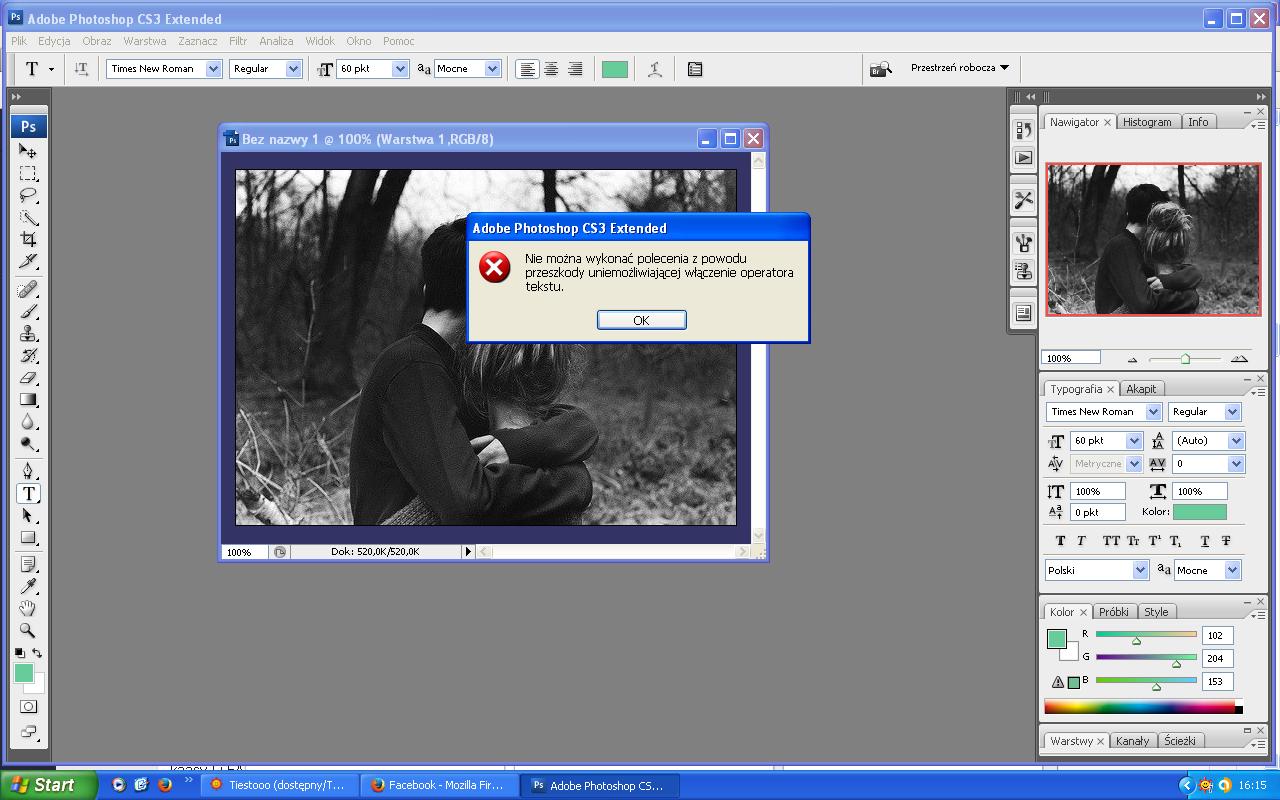Pick the Magic Wand selection tool

(29, 217)
